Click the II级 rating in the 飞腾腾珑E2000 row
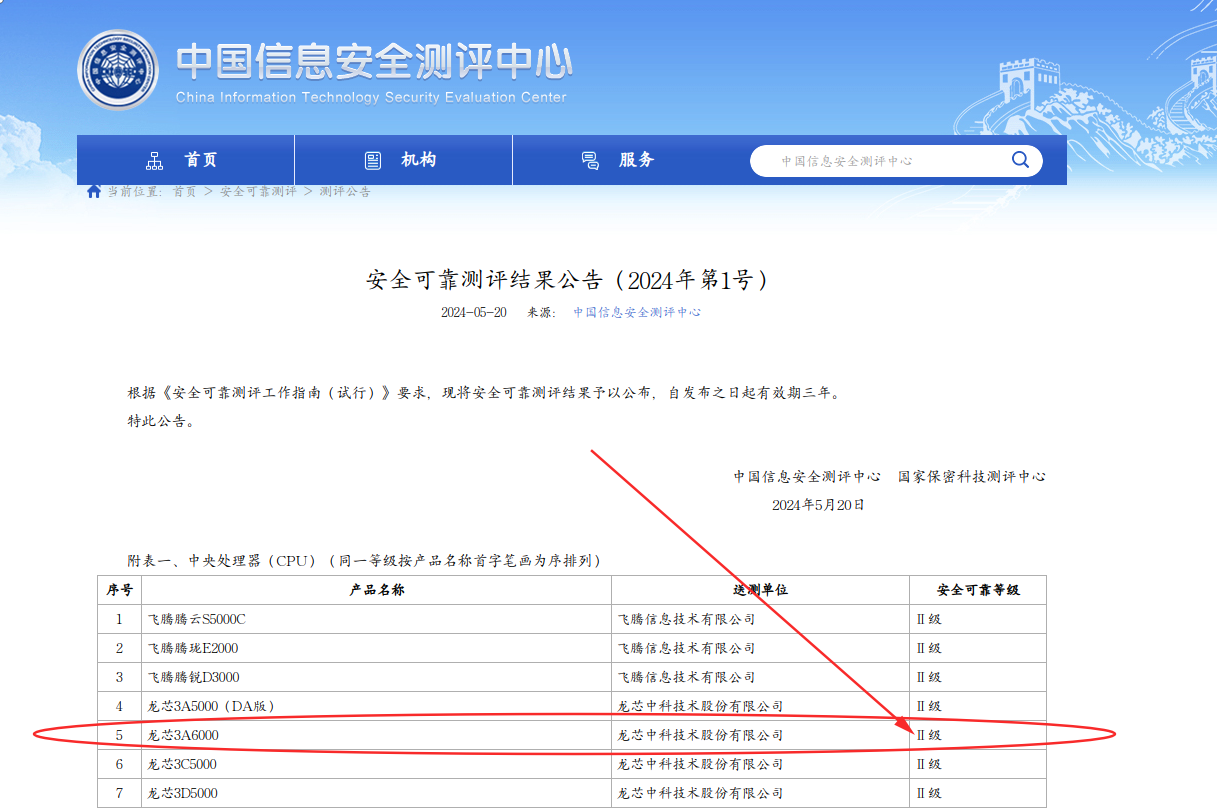This screenshot has height=808, width=1217. coord(929,648)
